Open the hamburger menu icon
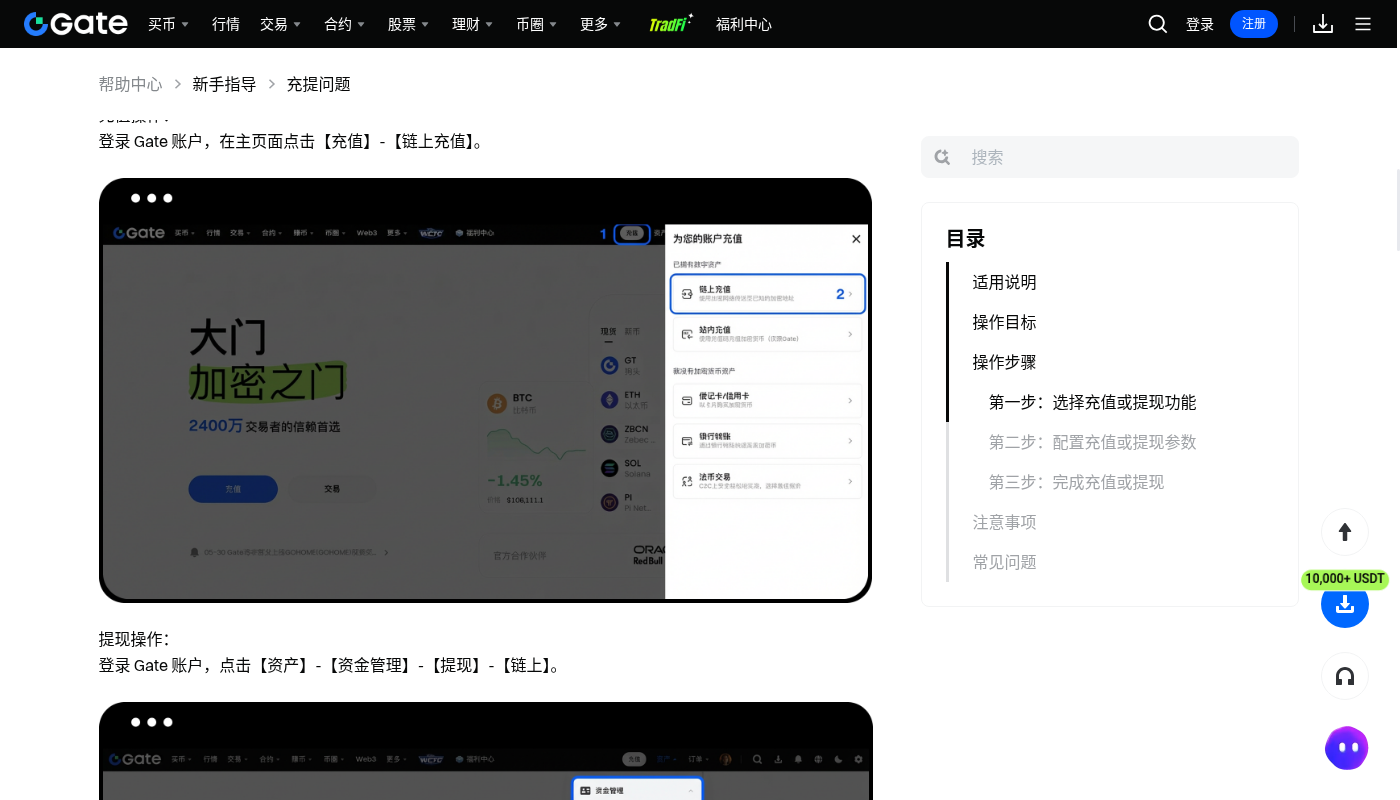This screenshot has height=800, width=1400. 1363,24
